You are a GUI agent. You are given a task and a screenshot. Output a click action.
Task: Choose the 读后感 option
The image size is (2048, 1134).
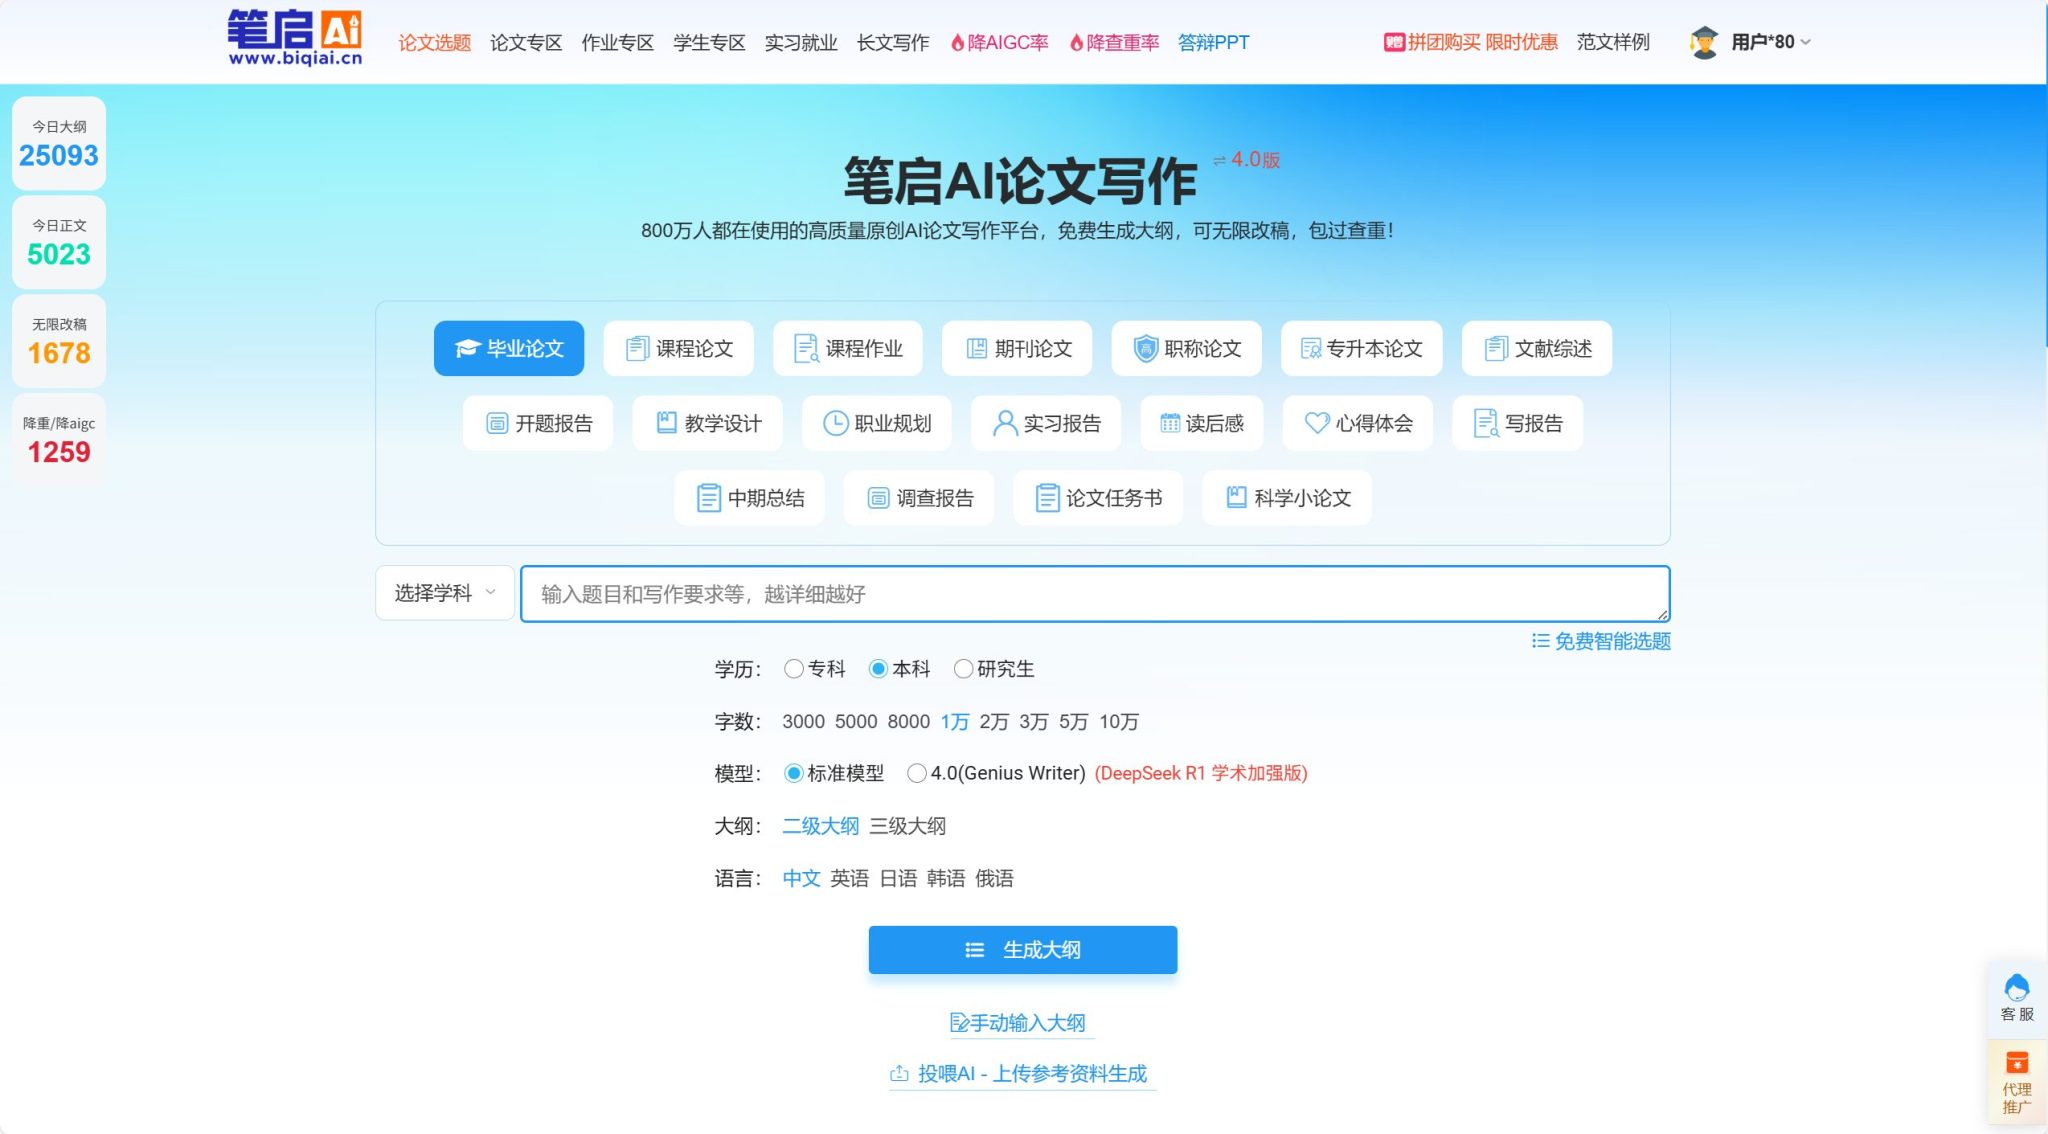click(1201, 423)
